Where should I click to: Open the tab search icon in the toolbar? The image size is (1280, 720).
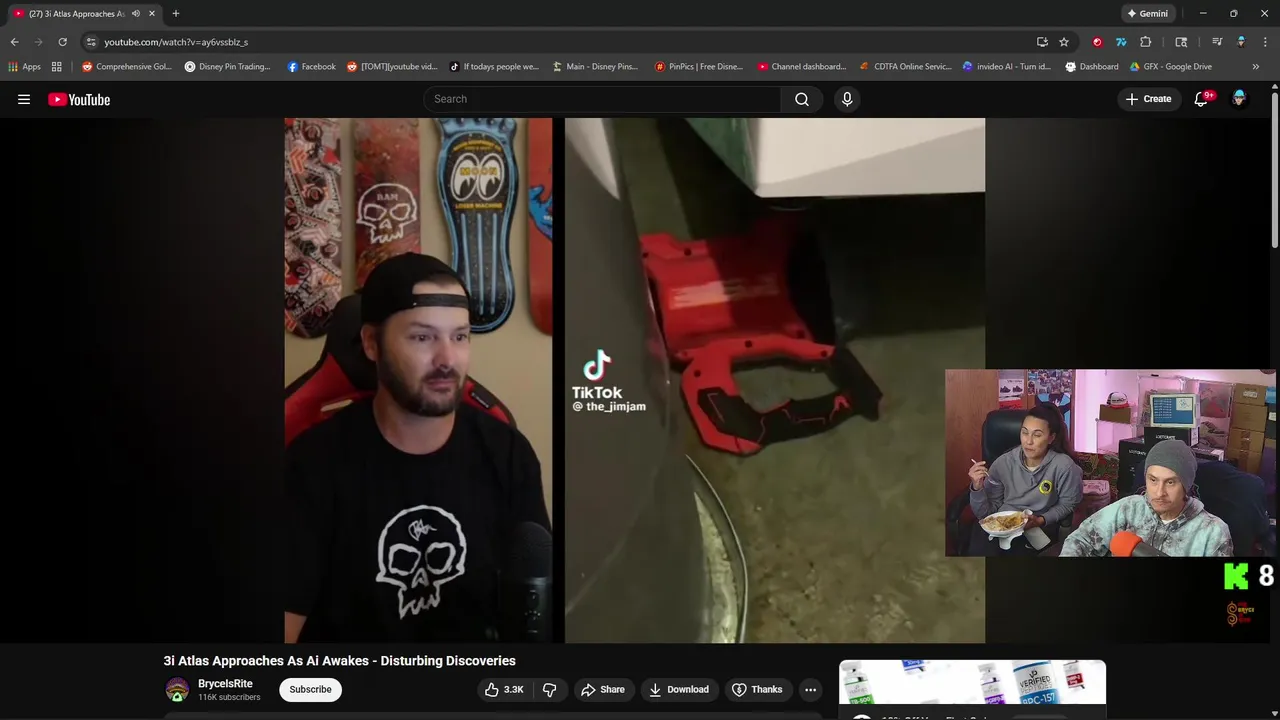coord(1181,42)
